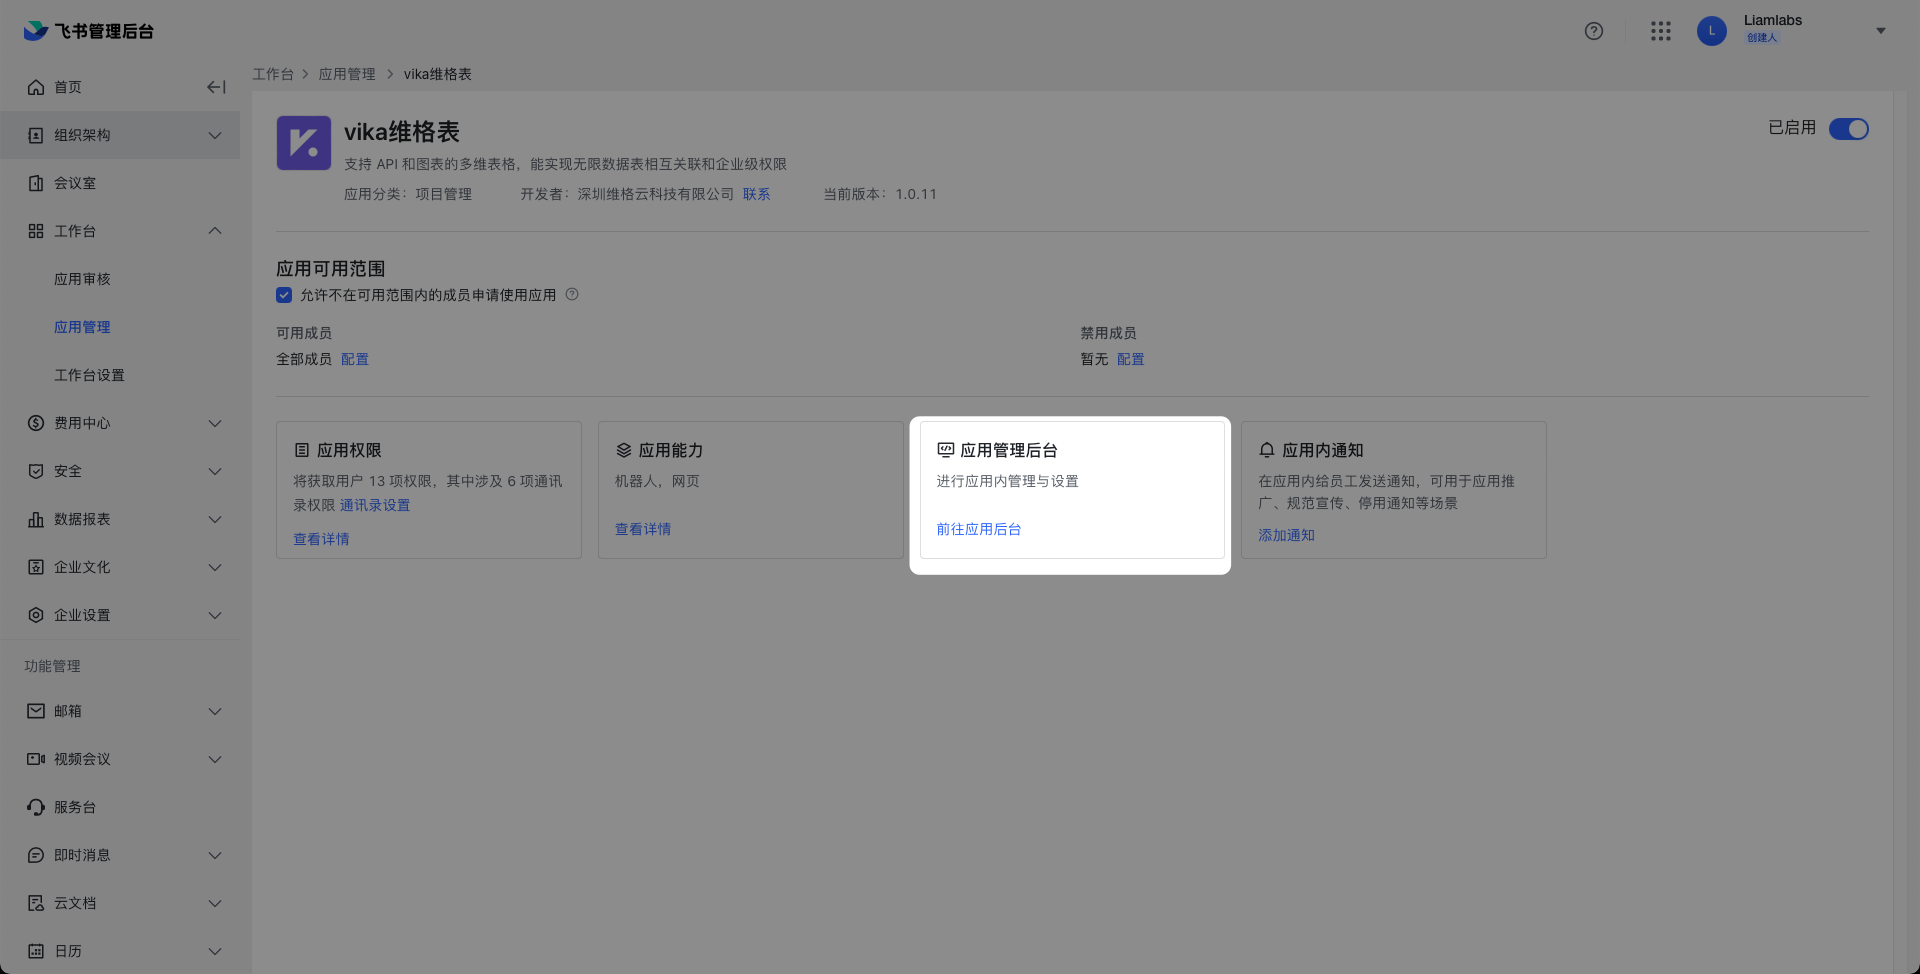Click the Liamlabs user avatar
The width and height of the screenshot is (1920, 974).
1711,31
